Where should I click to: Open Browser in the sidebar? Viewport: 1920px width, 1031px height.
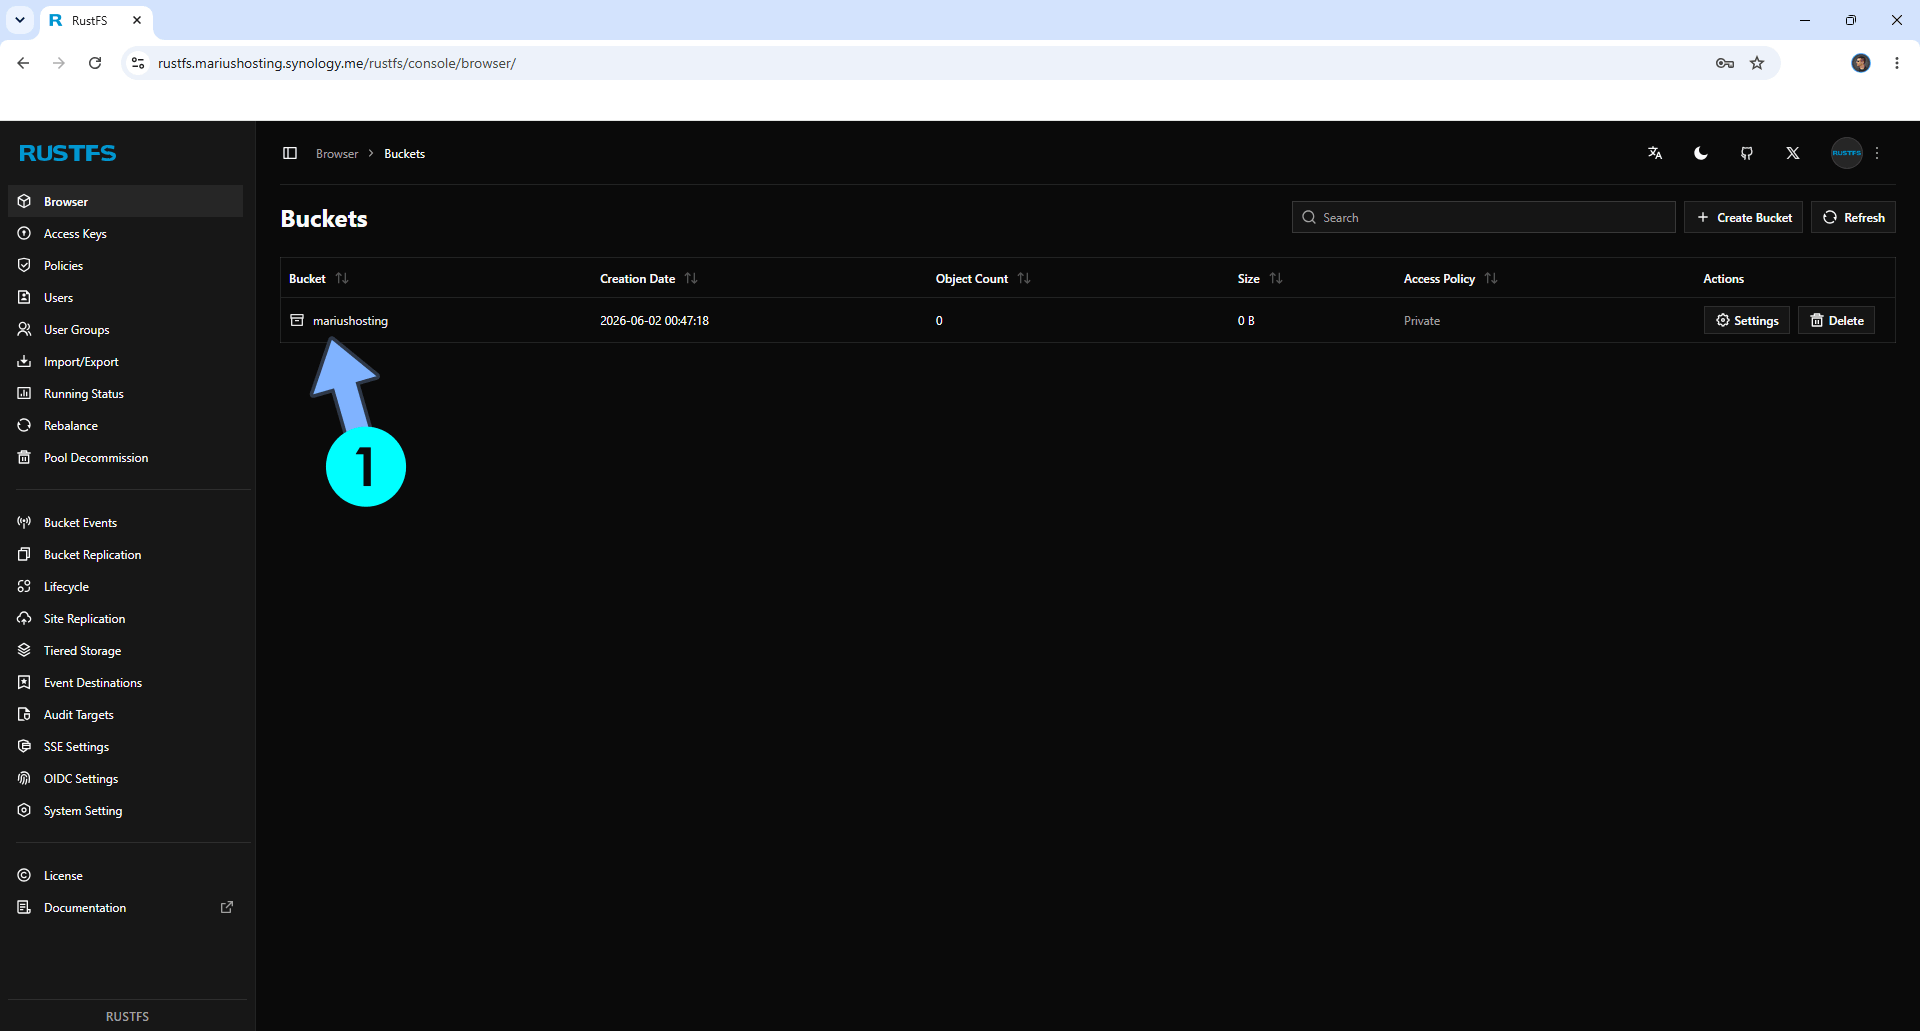pyautogui.click(x=125, y=201)
